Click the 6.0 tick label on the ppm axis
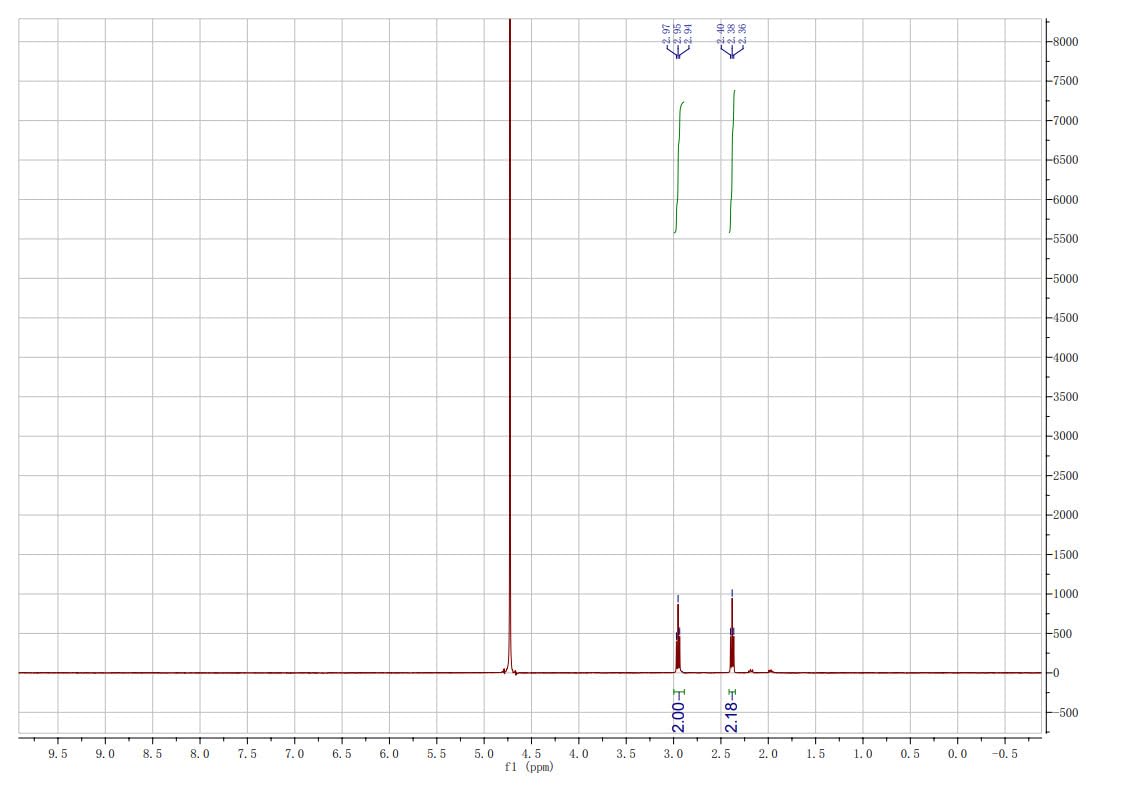This screenshot has height=793, width=1123. pos(390,754)
